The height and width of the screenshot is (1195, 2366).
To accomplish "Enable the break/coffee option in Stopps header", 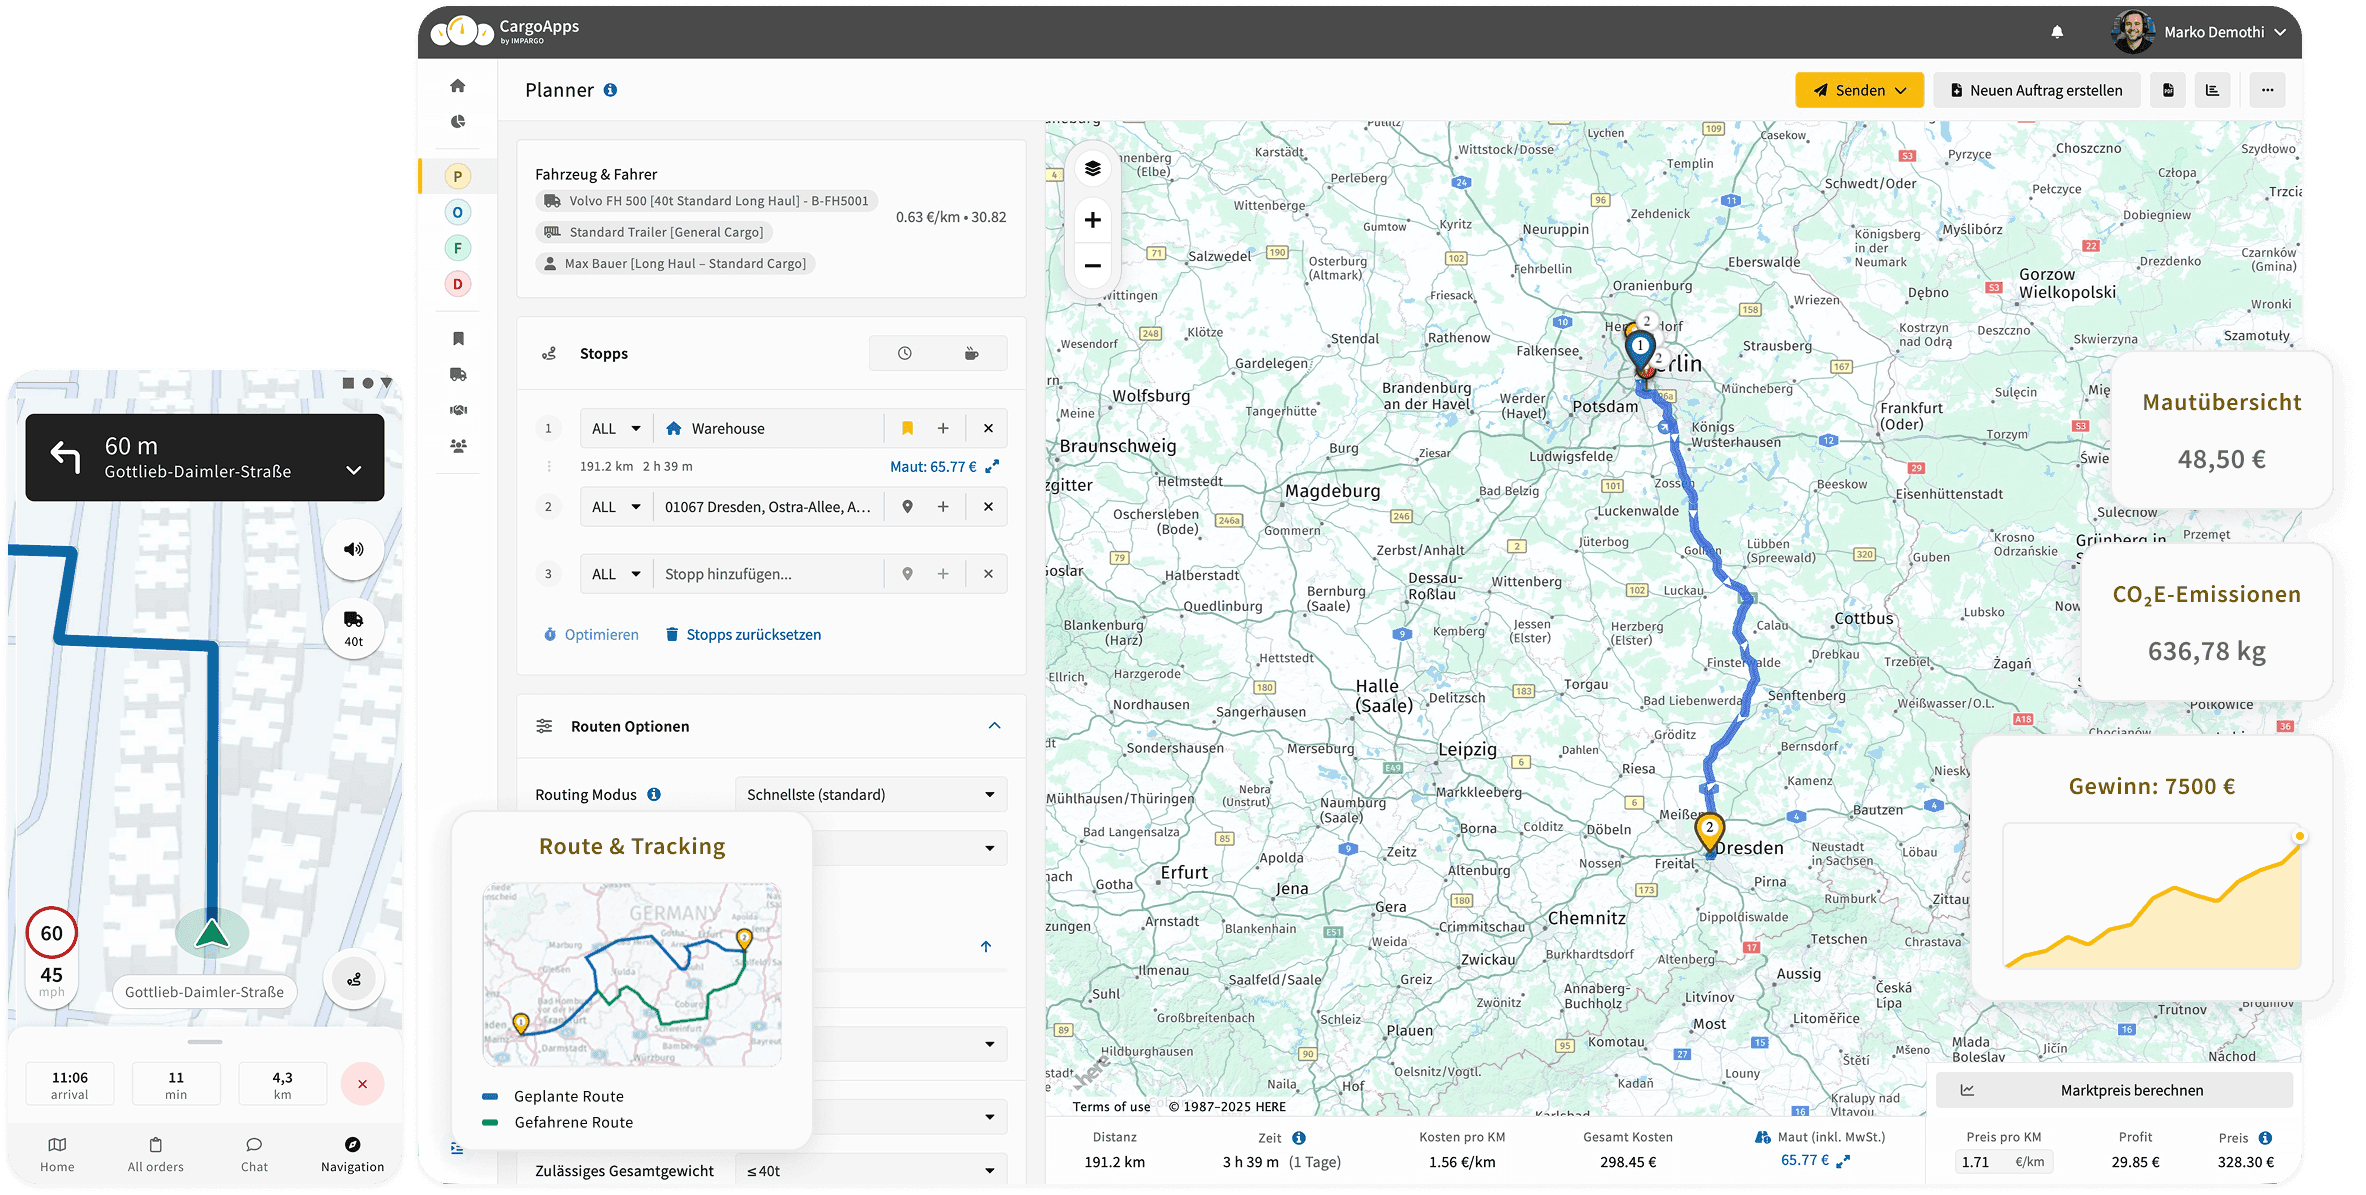I will [971, 352].
